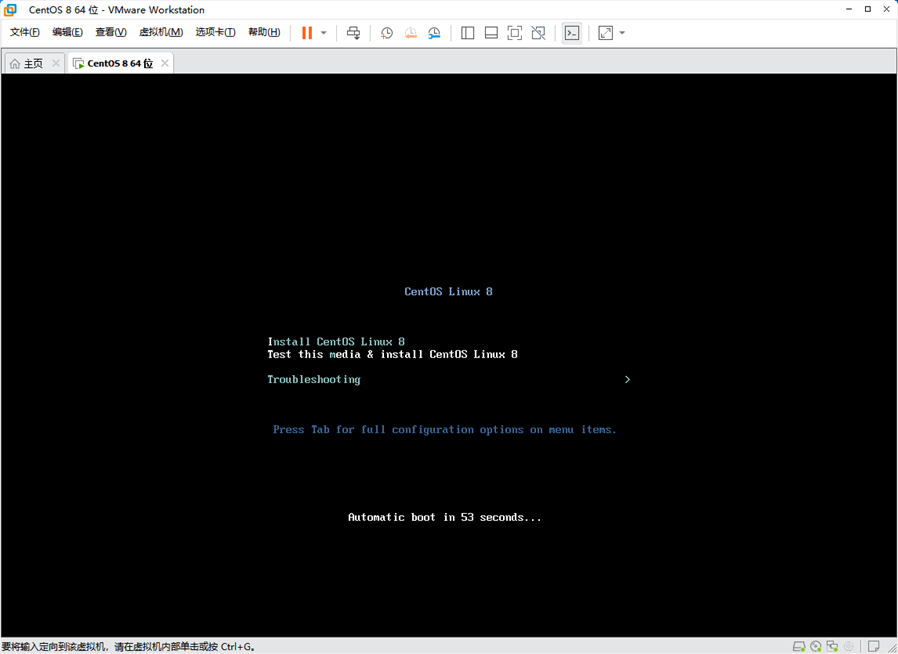Open the 选项卡(T) menu
The height and width of the screenshot is (654, 898).
[215, 32]
